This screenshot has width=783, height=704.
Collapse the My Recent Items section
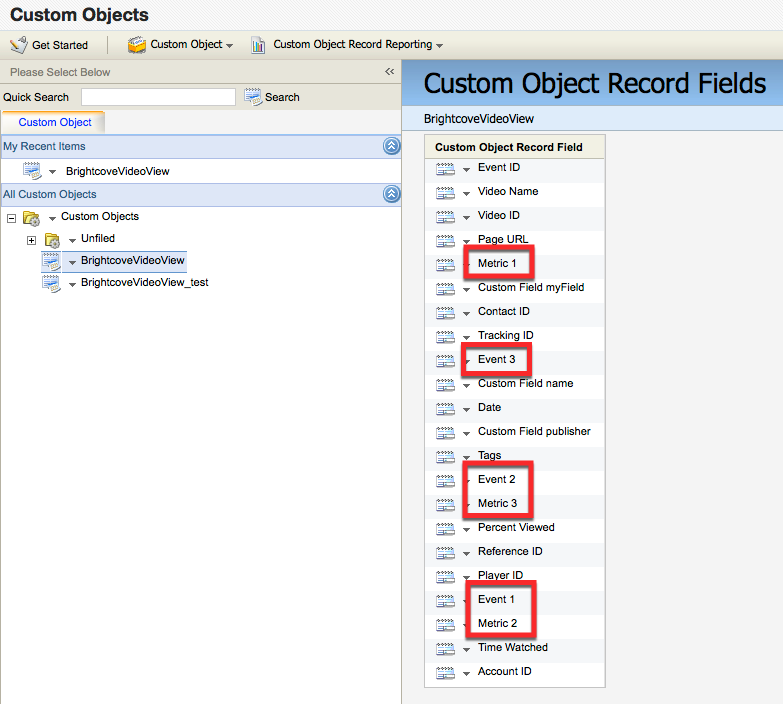click(391, 147)
